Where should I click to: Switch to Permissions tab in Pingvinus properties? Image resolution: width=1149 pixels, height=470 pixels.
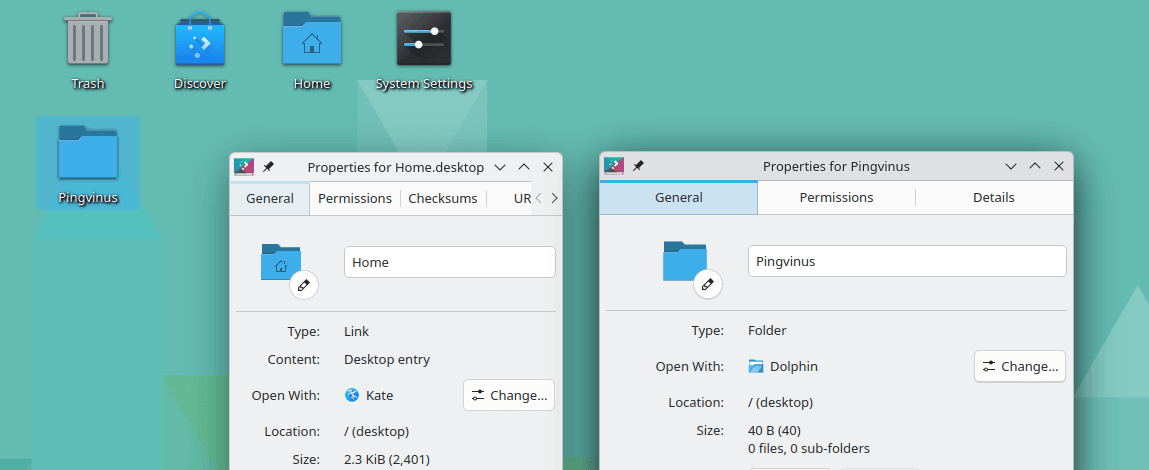point(836,197)
